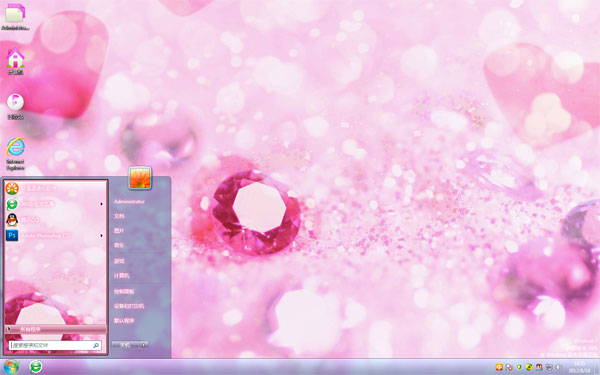Viewport: 600px width, 375px height.
Task: Click the orange tray icon
Action: click(499, 367)
